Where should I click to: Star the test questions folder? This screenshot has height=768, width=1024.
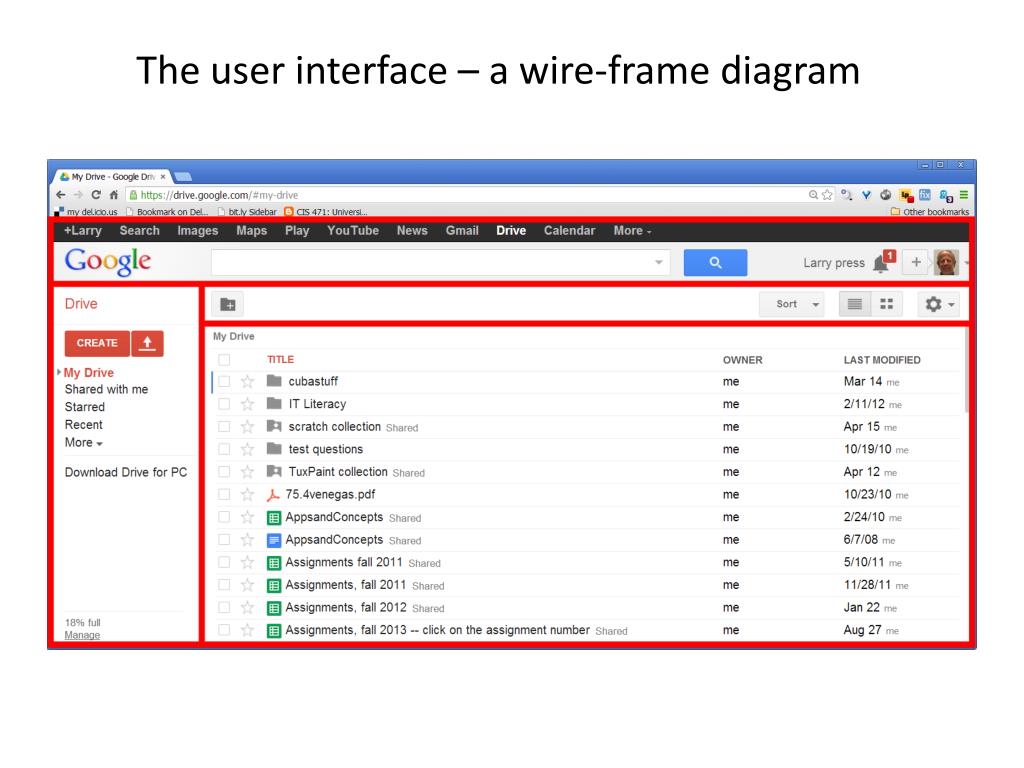pyautogui.click(x=247, y=449)
